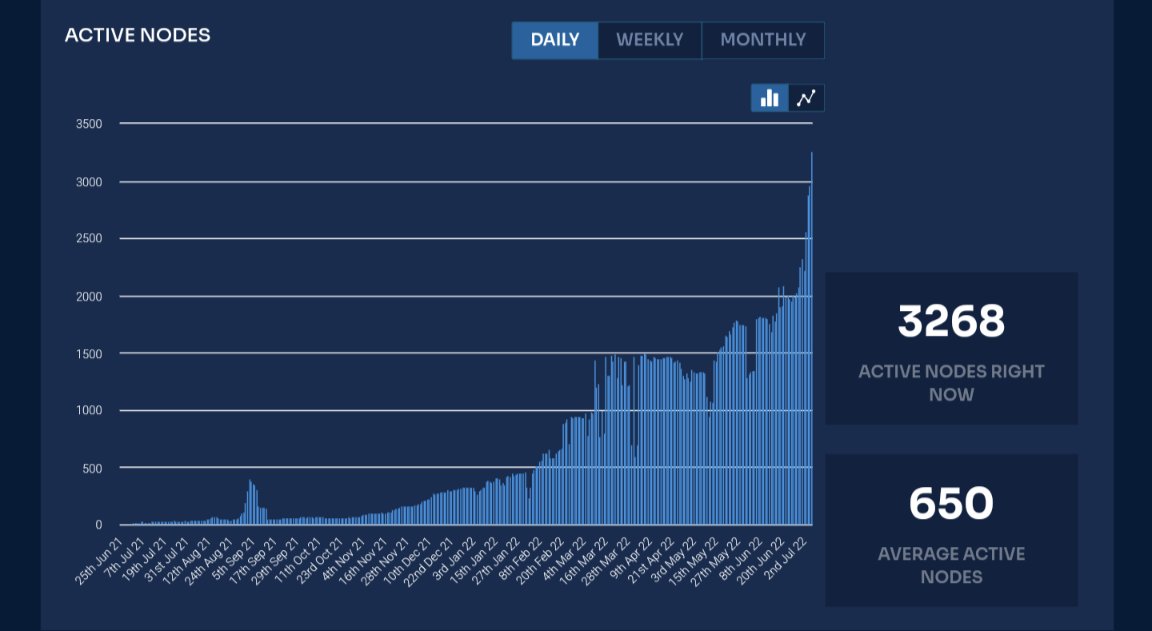Click the 650 average active nodes panel
The height and width of the screenshot is (631, 1152).
[x=950, y=530]
